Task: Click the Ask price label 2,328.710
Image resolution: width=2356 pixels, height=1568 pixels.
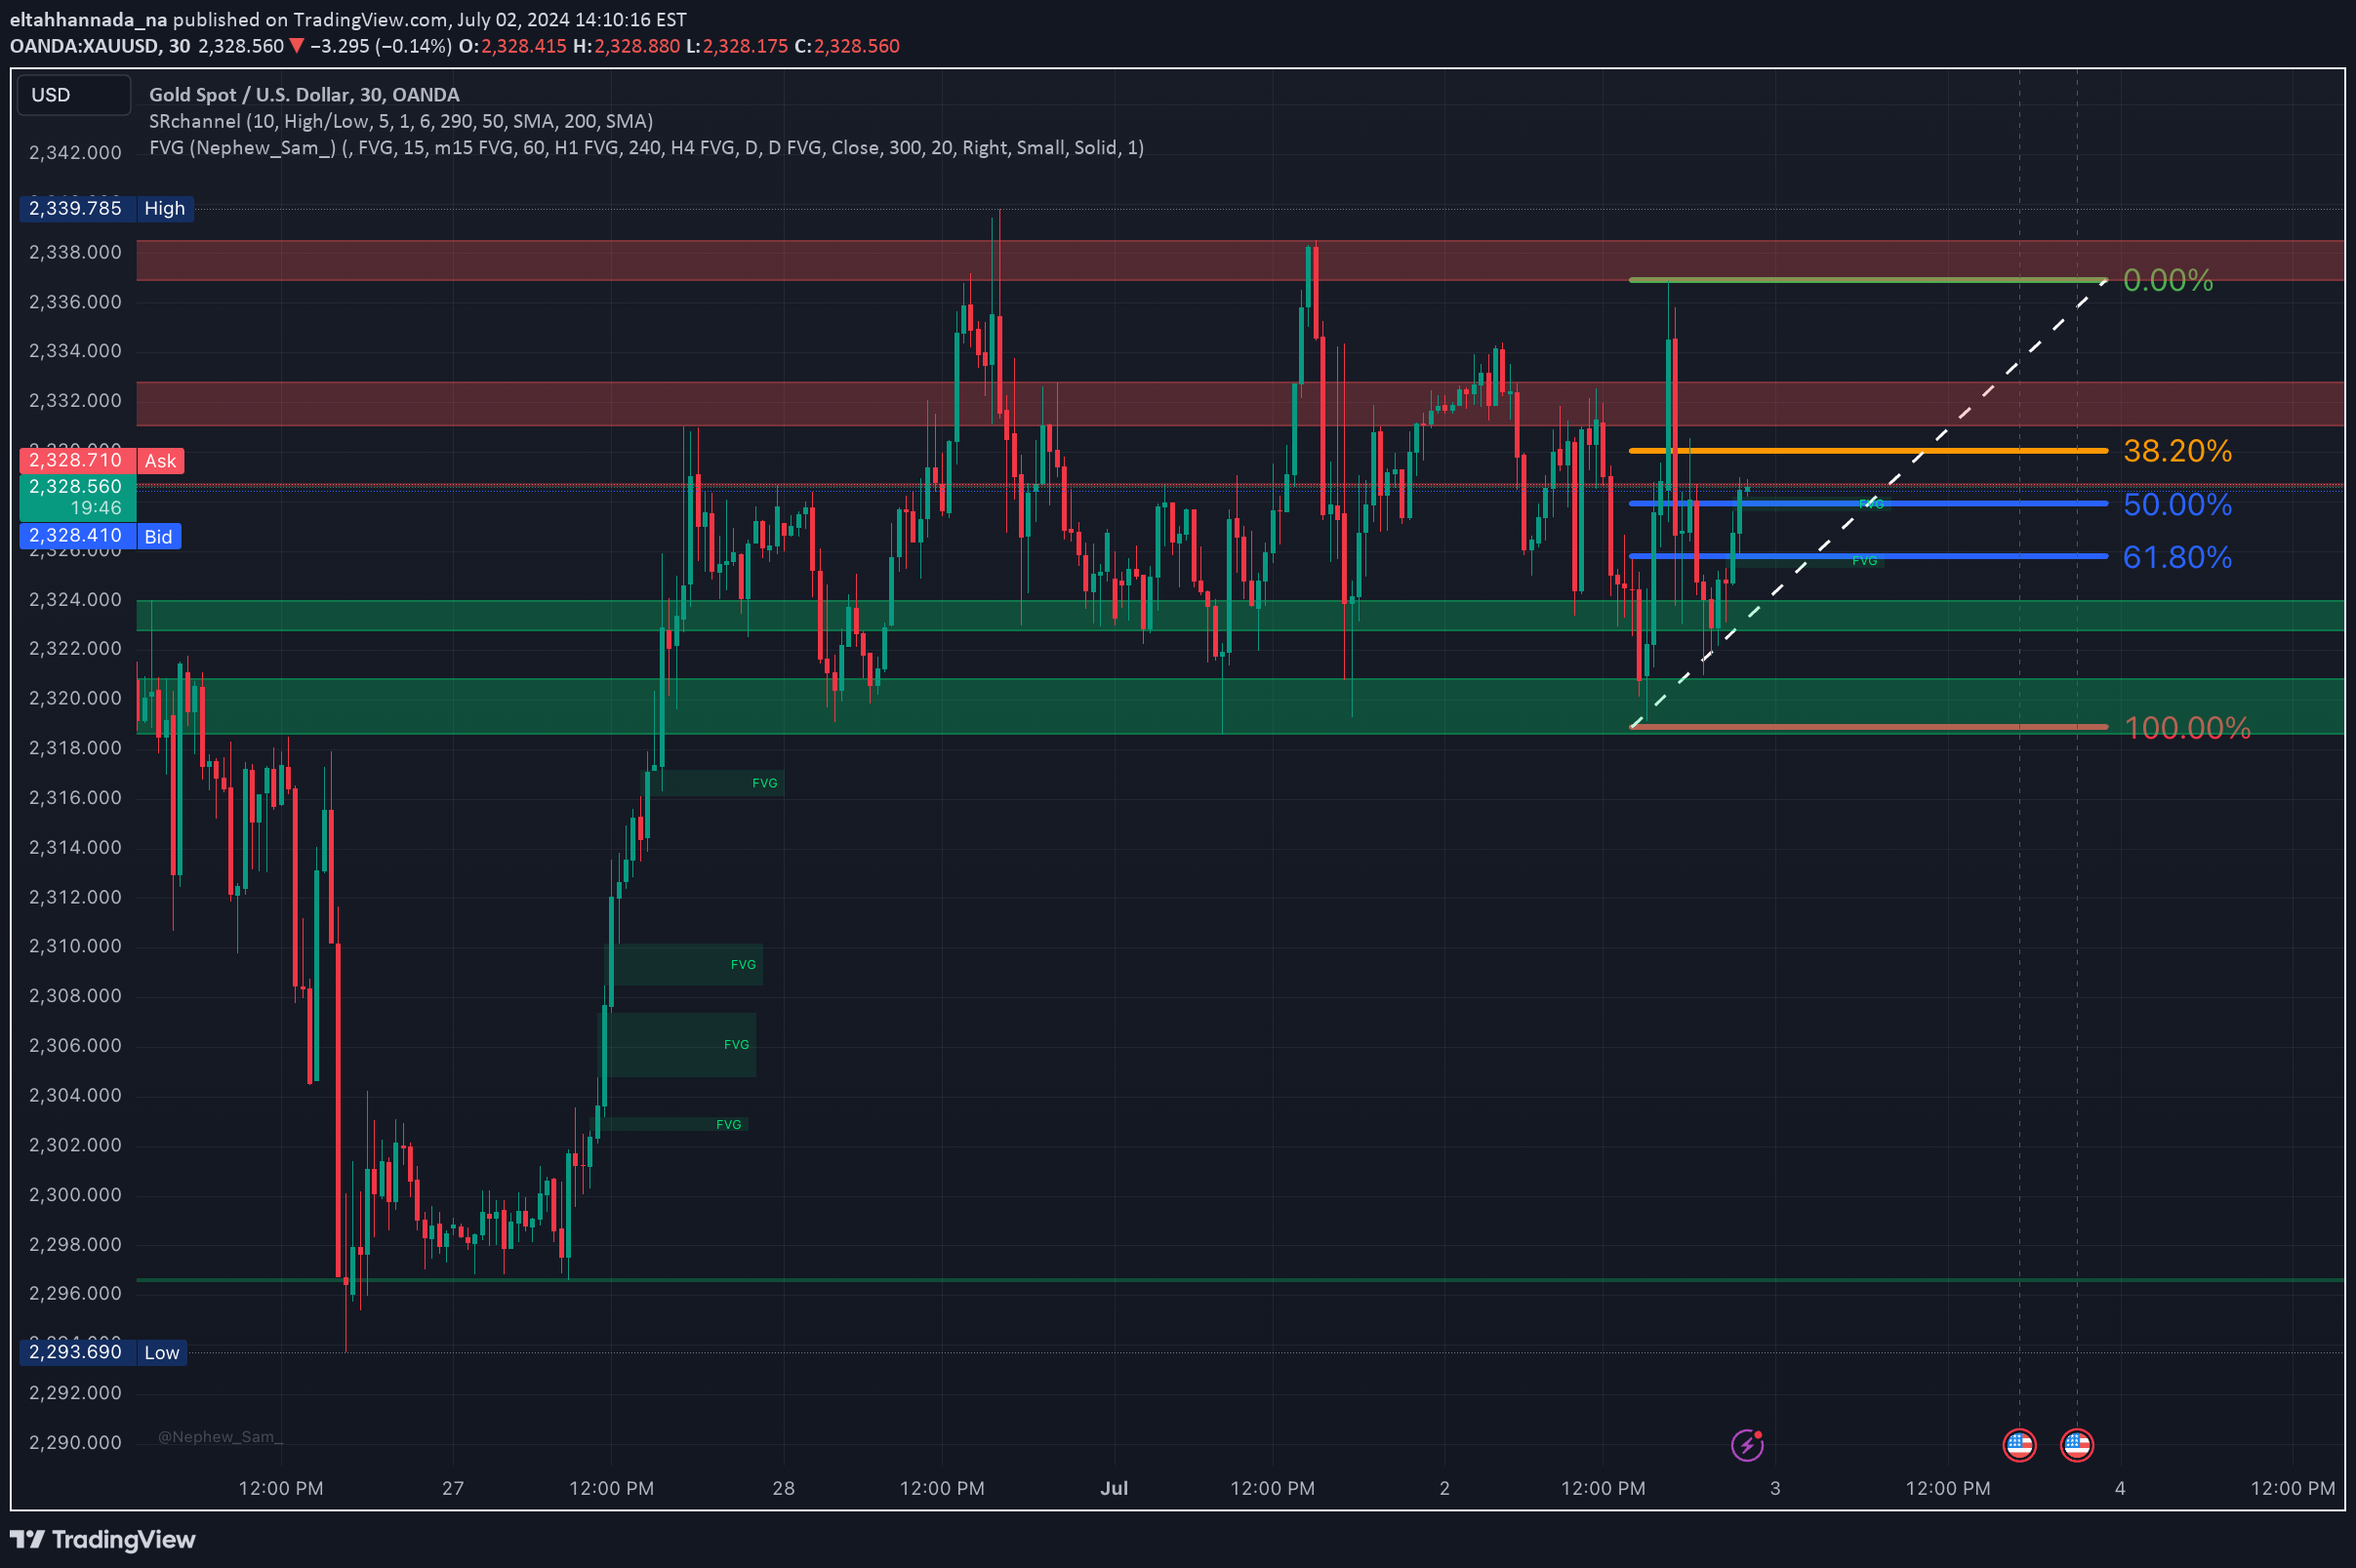Action: 102,461
